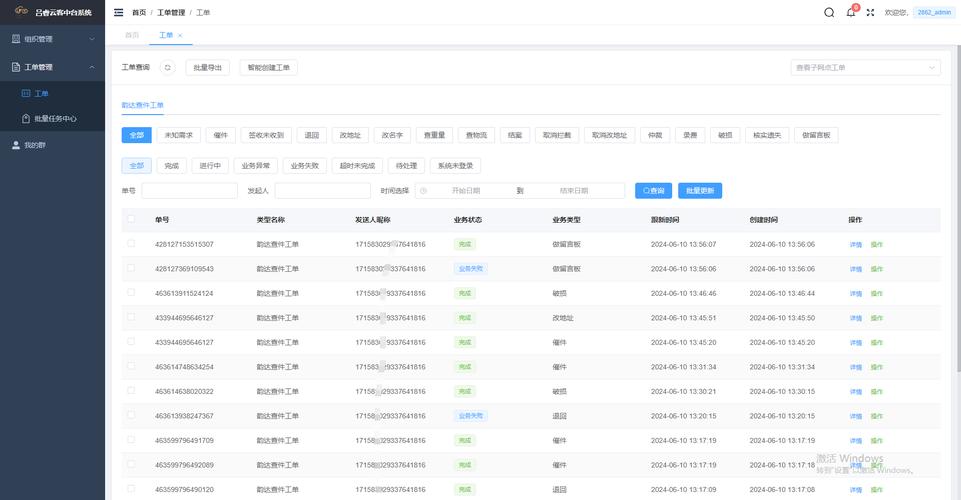Collapse the sidebar with the hamburger icon

pyautogui.click(x=119, y=12)
